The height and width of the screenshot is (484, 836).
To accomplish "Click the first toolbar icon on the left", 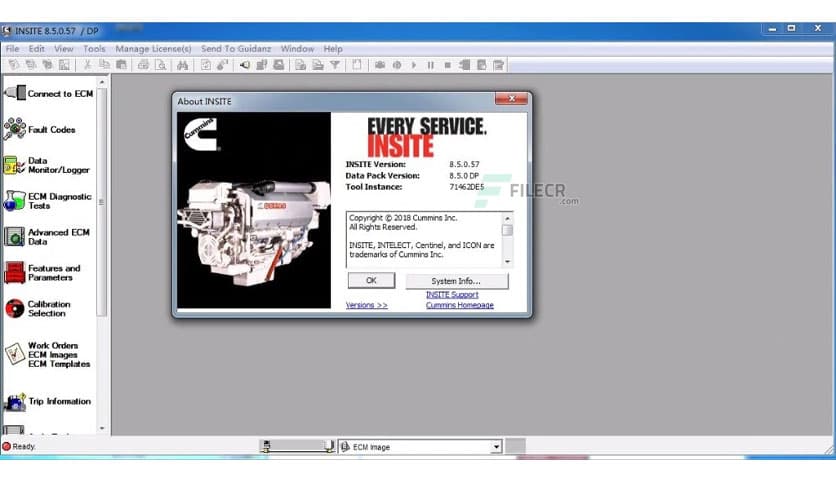I will click(x=13, y=65).
